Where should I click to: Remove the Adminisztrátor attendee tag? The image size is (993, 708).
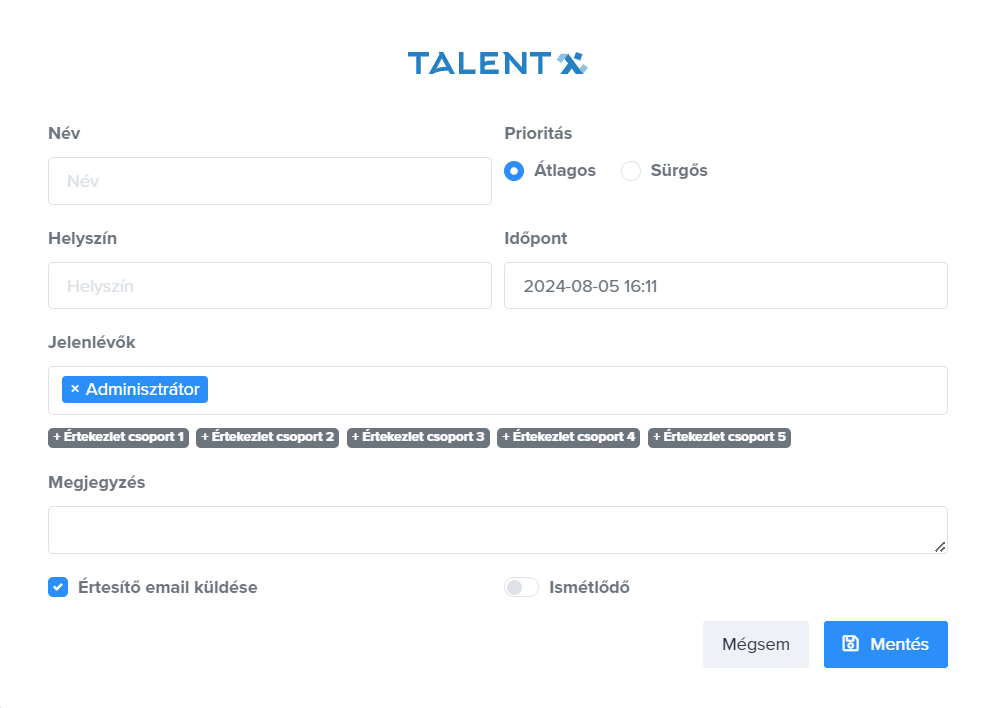tap(75, 389)
